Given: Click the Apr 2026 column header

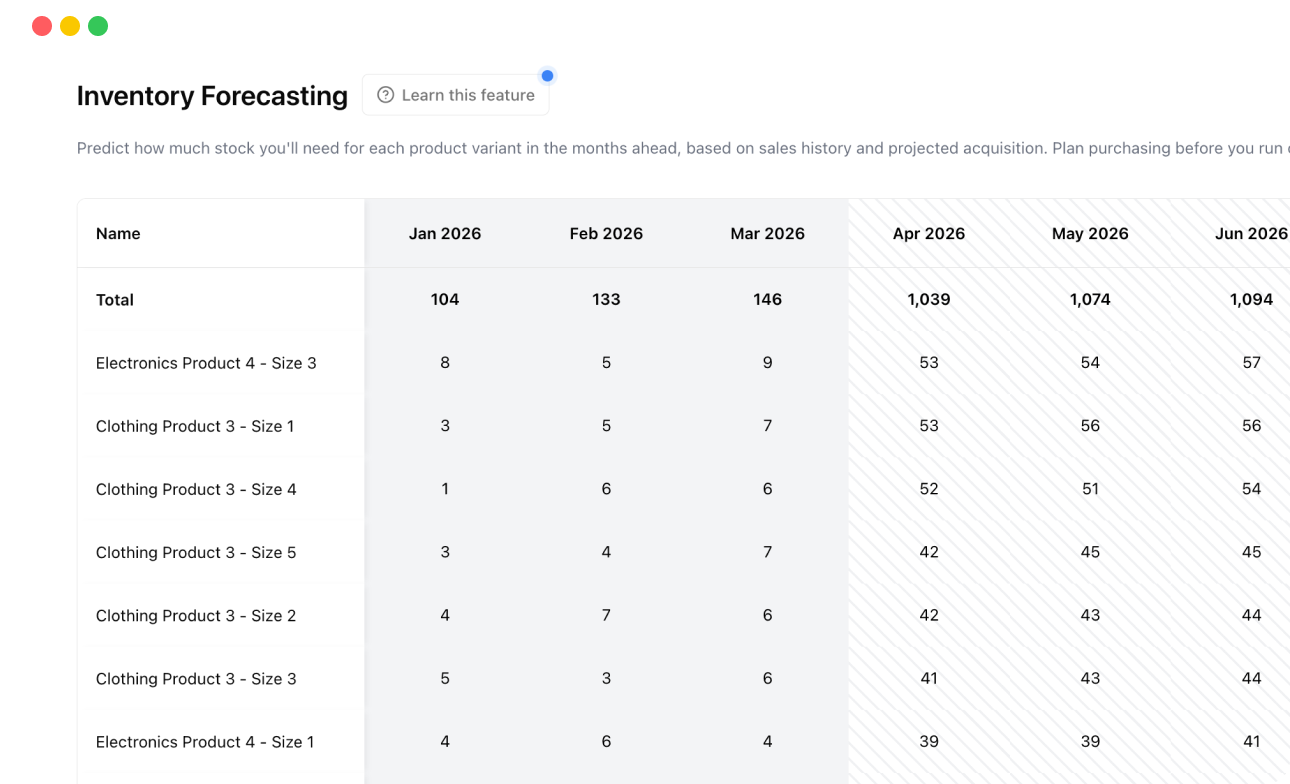Looking at the screenshot, I should [x=928, y=233].
